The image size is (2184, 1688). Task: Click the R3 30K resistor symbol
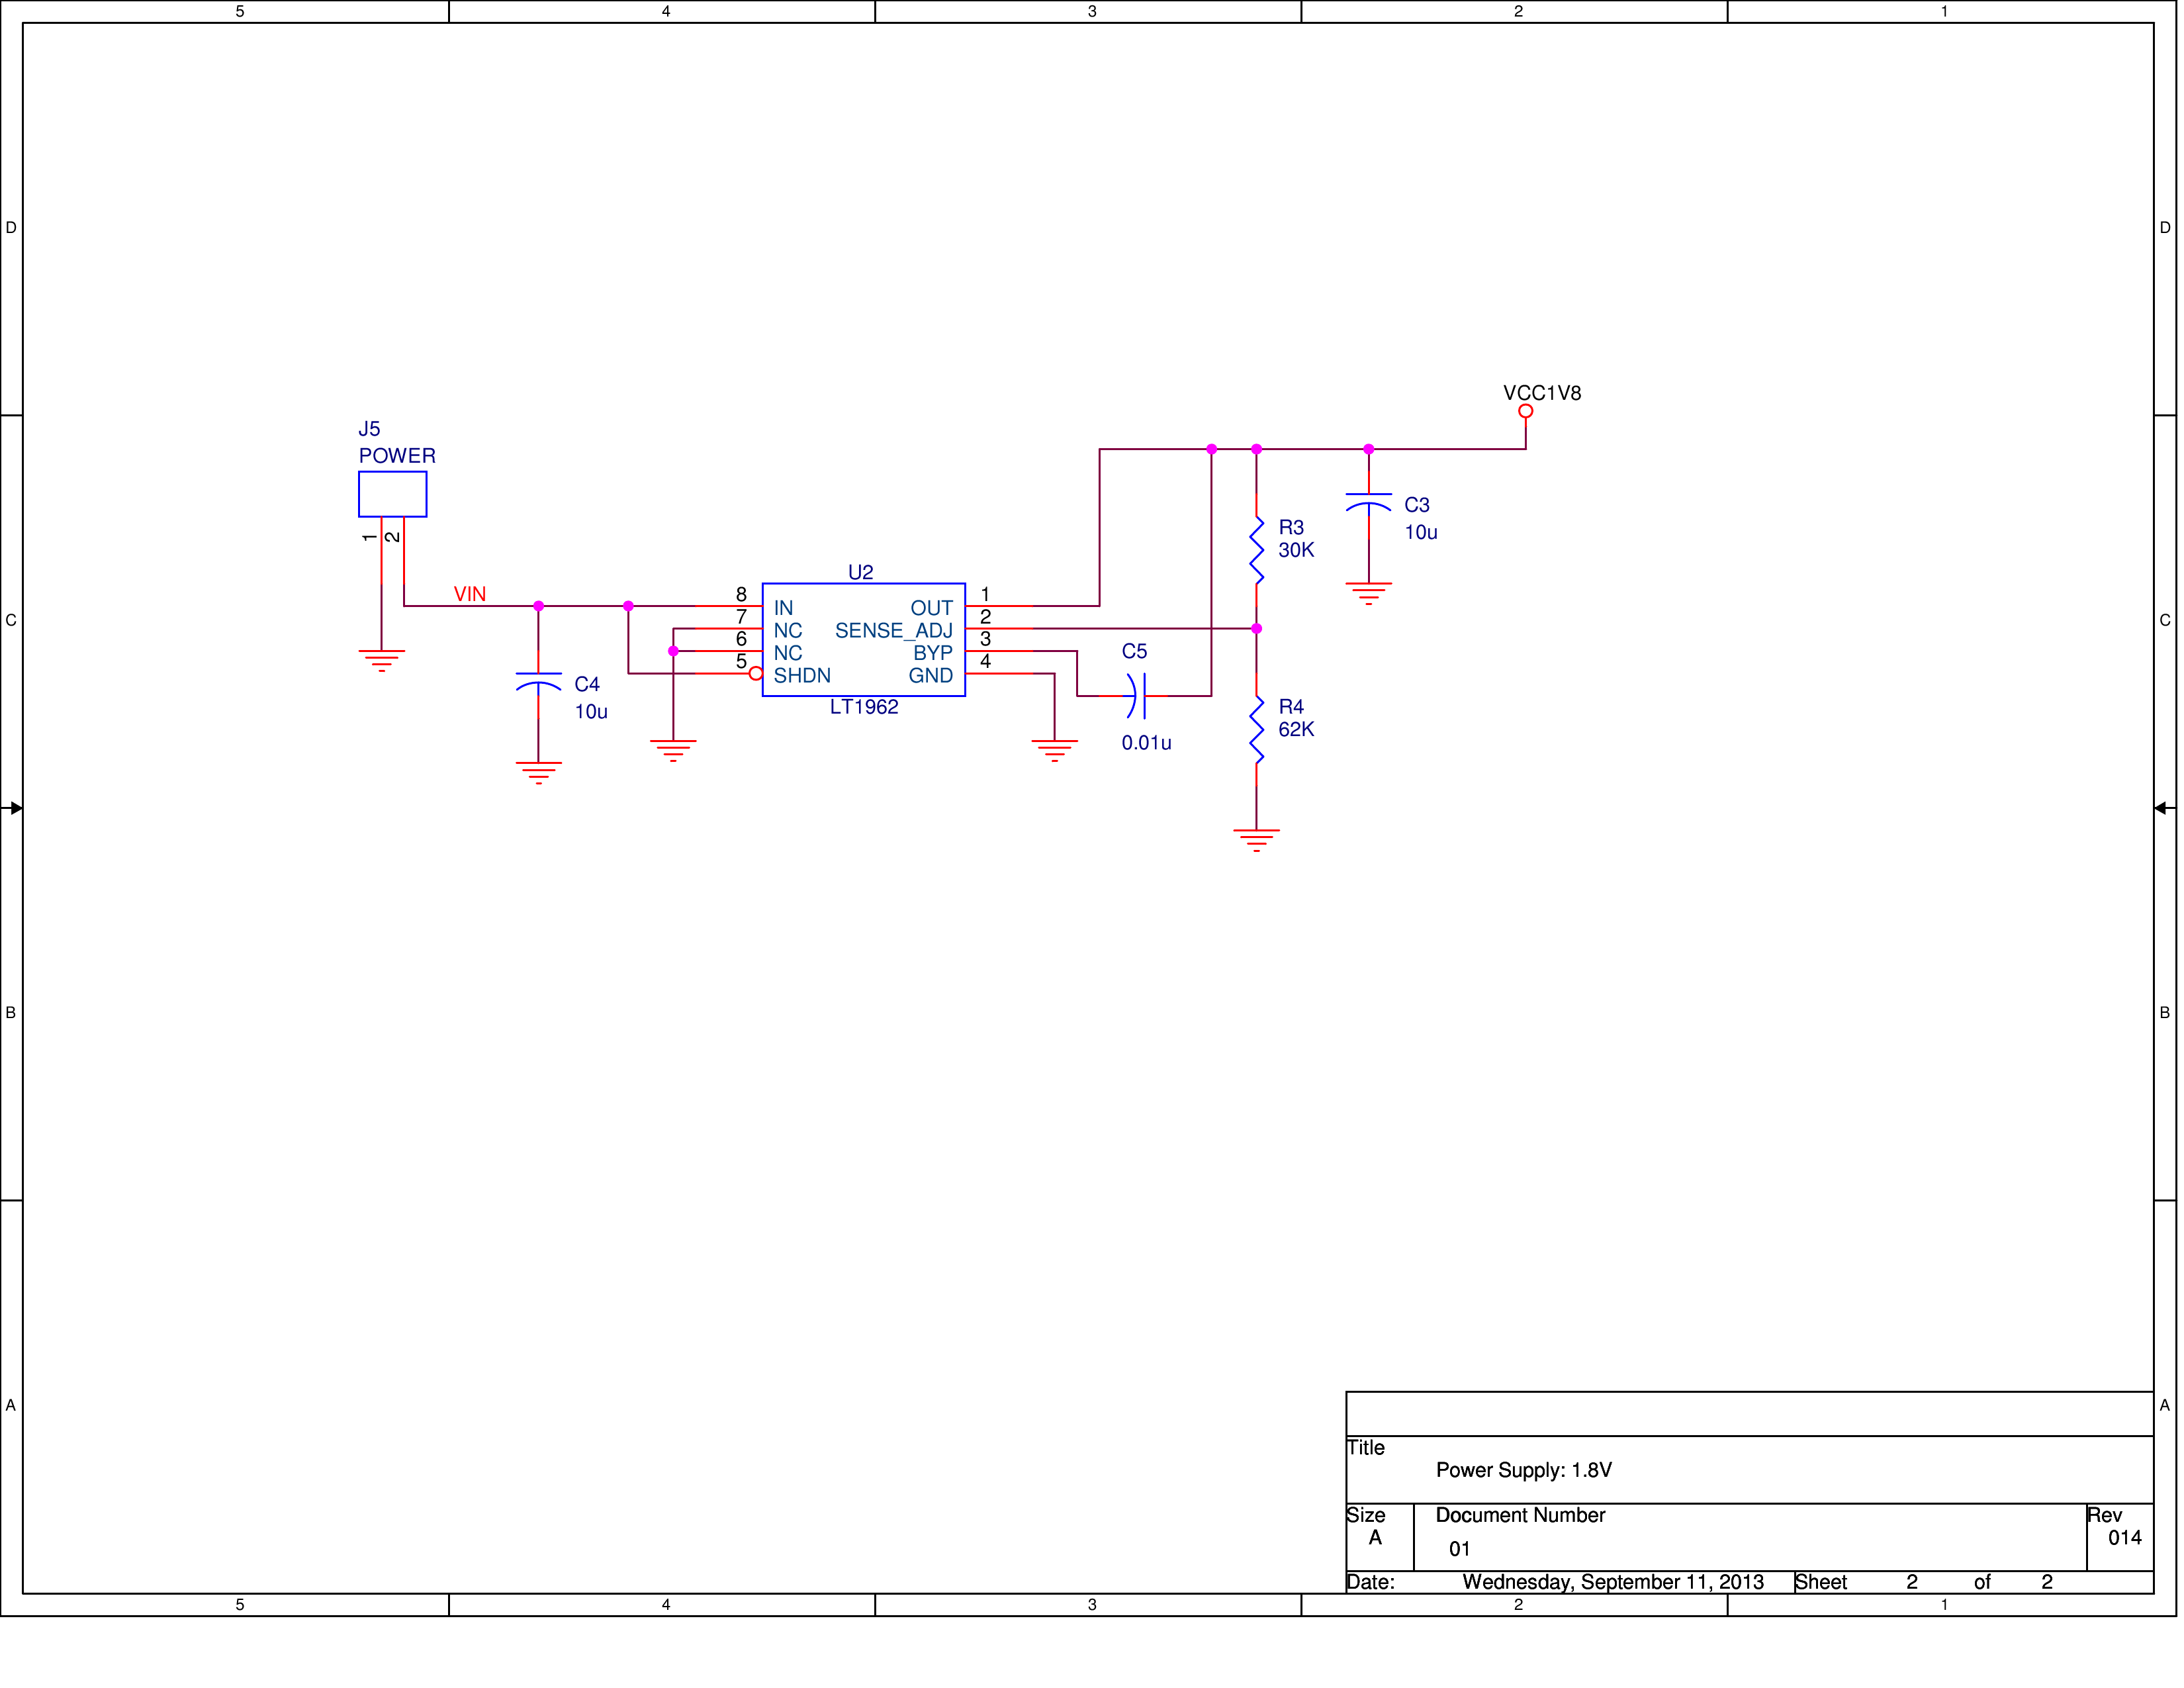coord(1256,551)
